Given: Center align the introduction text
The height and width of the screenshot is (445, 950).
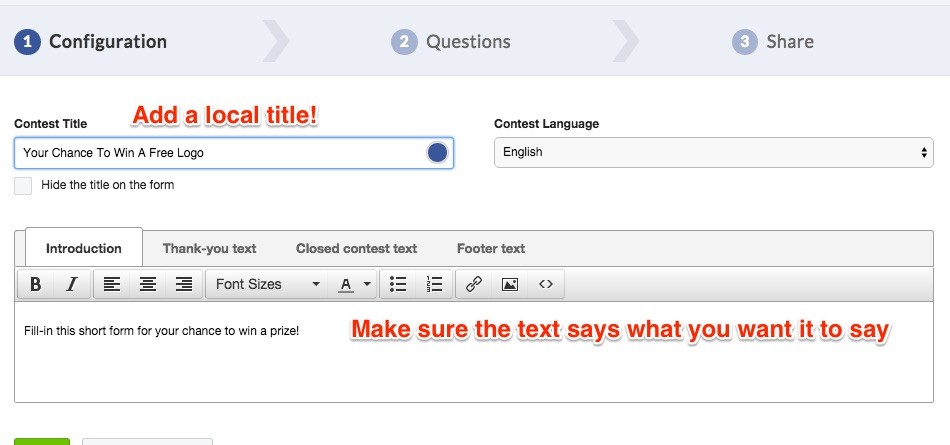Looking at the screenshot, I should pos(148,284).
